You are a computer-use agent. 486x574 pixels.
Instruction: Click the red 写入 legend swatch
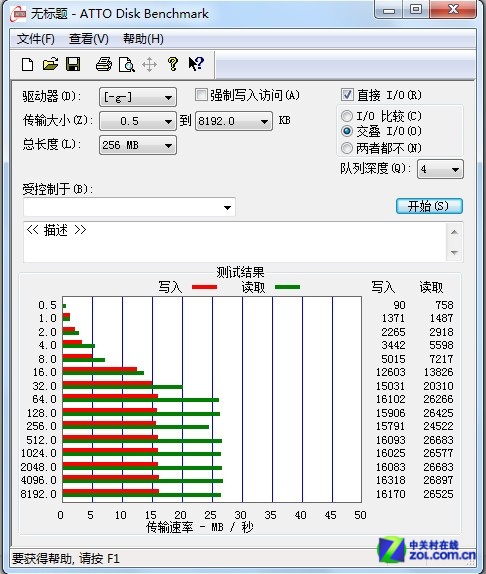(205, 287)
